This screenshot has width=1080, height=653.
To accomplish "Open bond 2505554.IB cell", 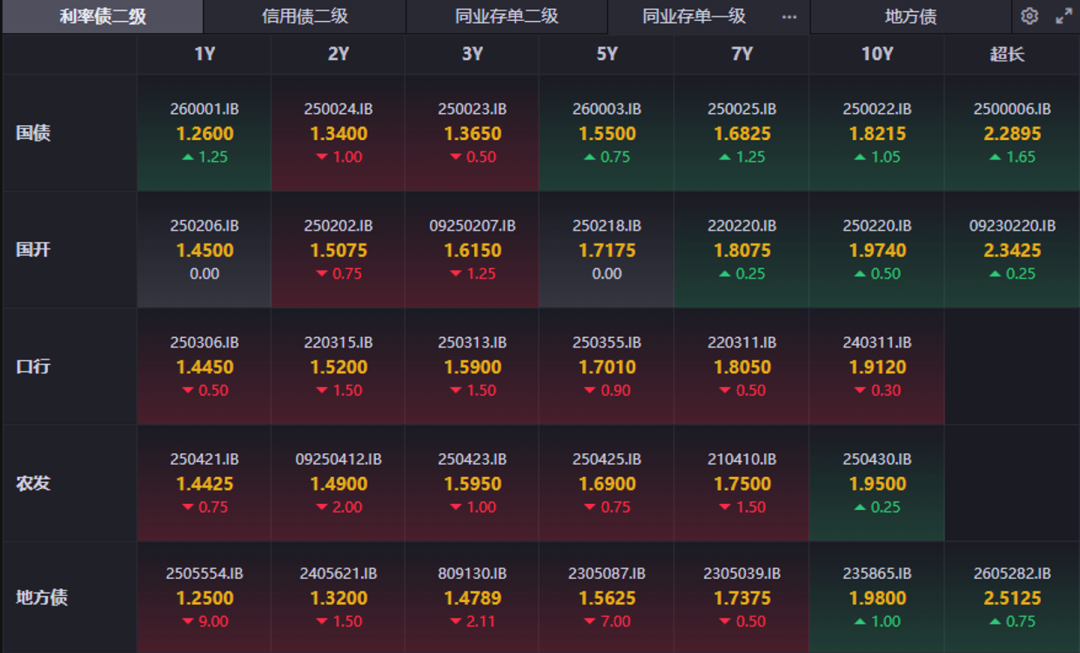I will point(205,597).
